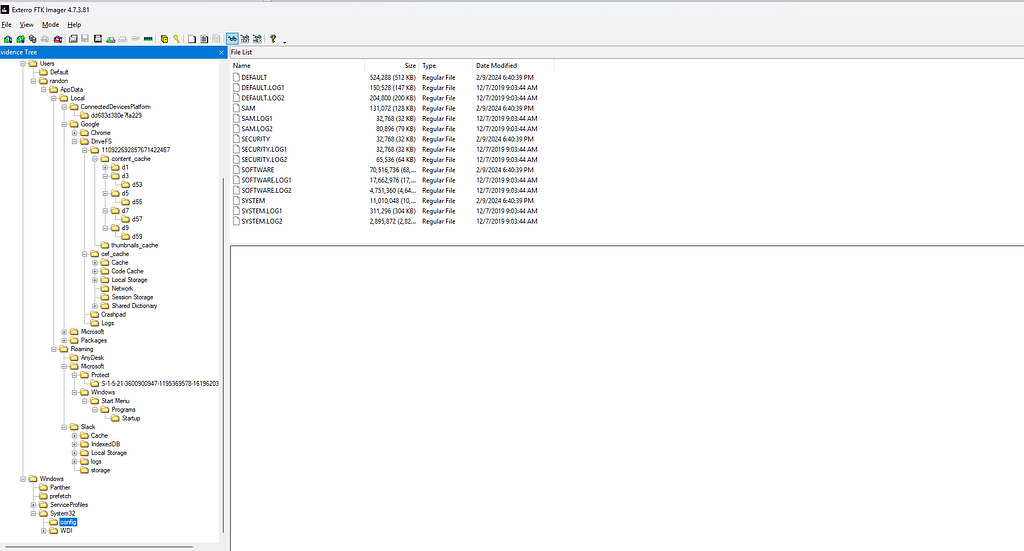Collapse the Slack folder node
Viewport: 1024px width, 551px height.
tap(64, 427)
